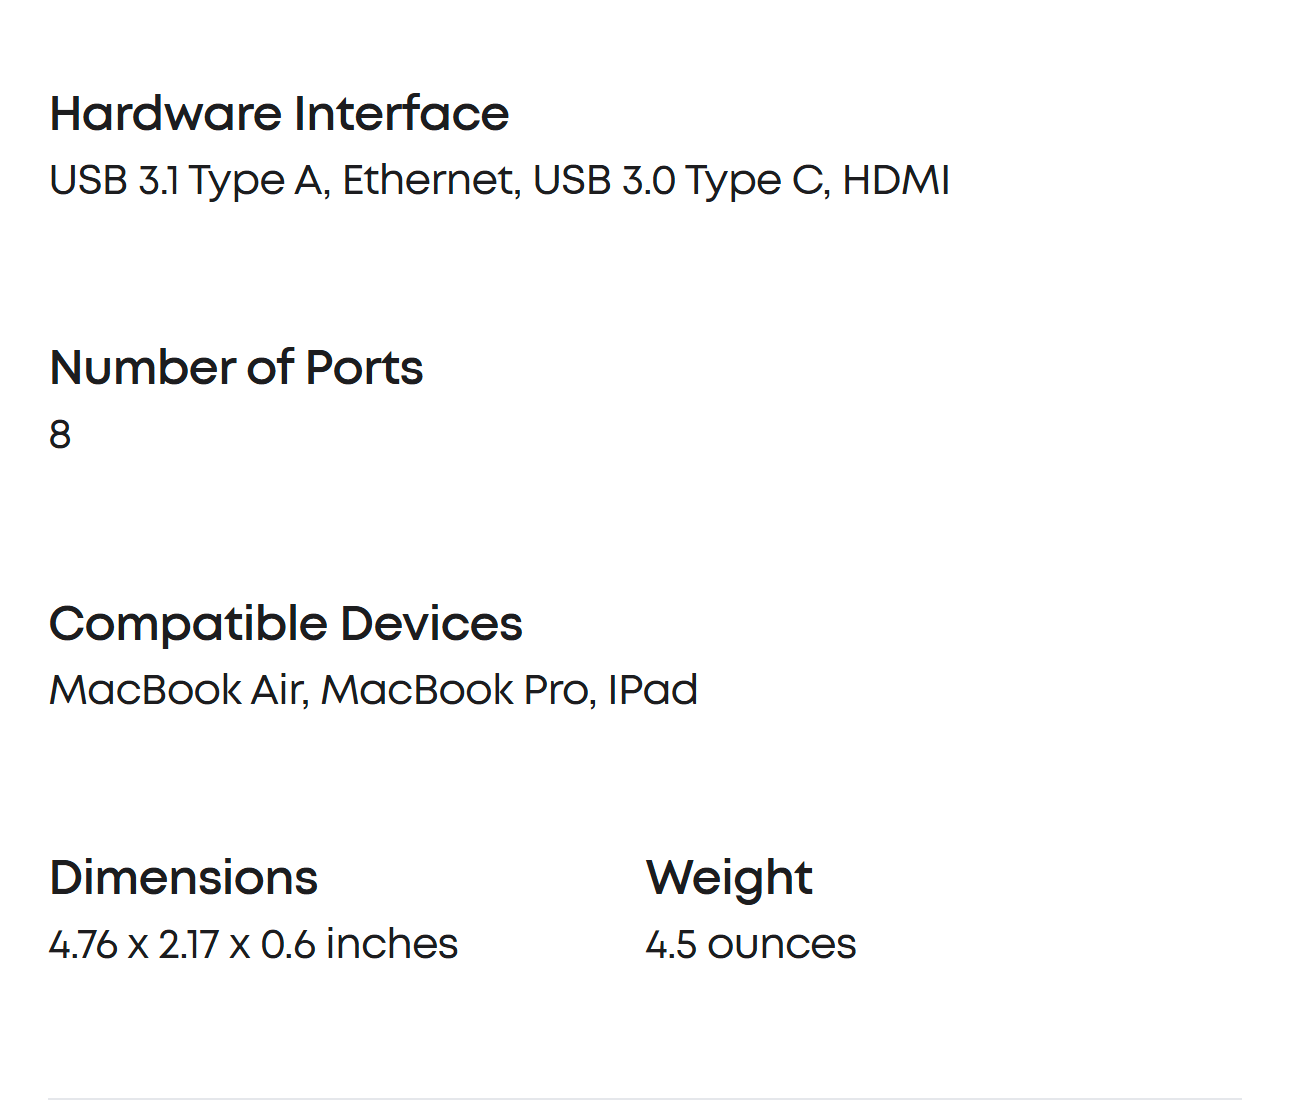Image resolution: width=1290 pixels, height=1100 pixels.
Task: Click the 4.5 weight number
Action: click(671, 945)
